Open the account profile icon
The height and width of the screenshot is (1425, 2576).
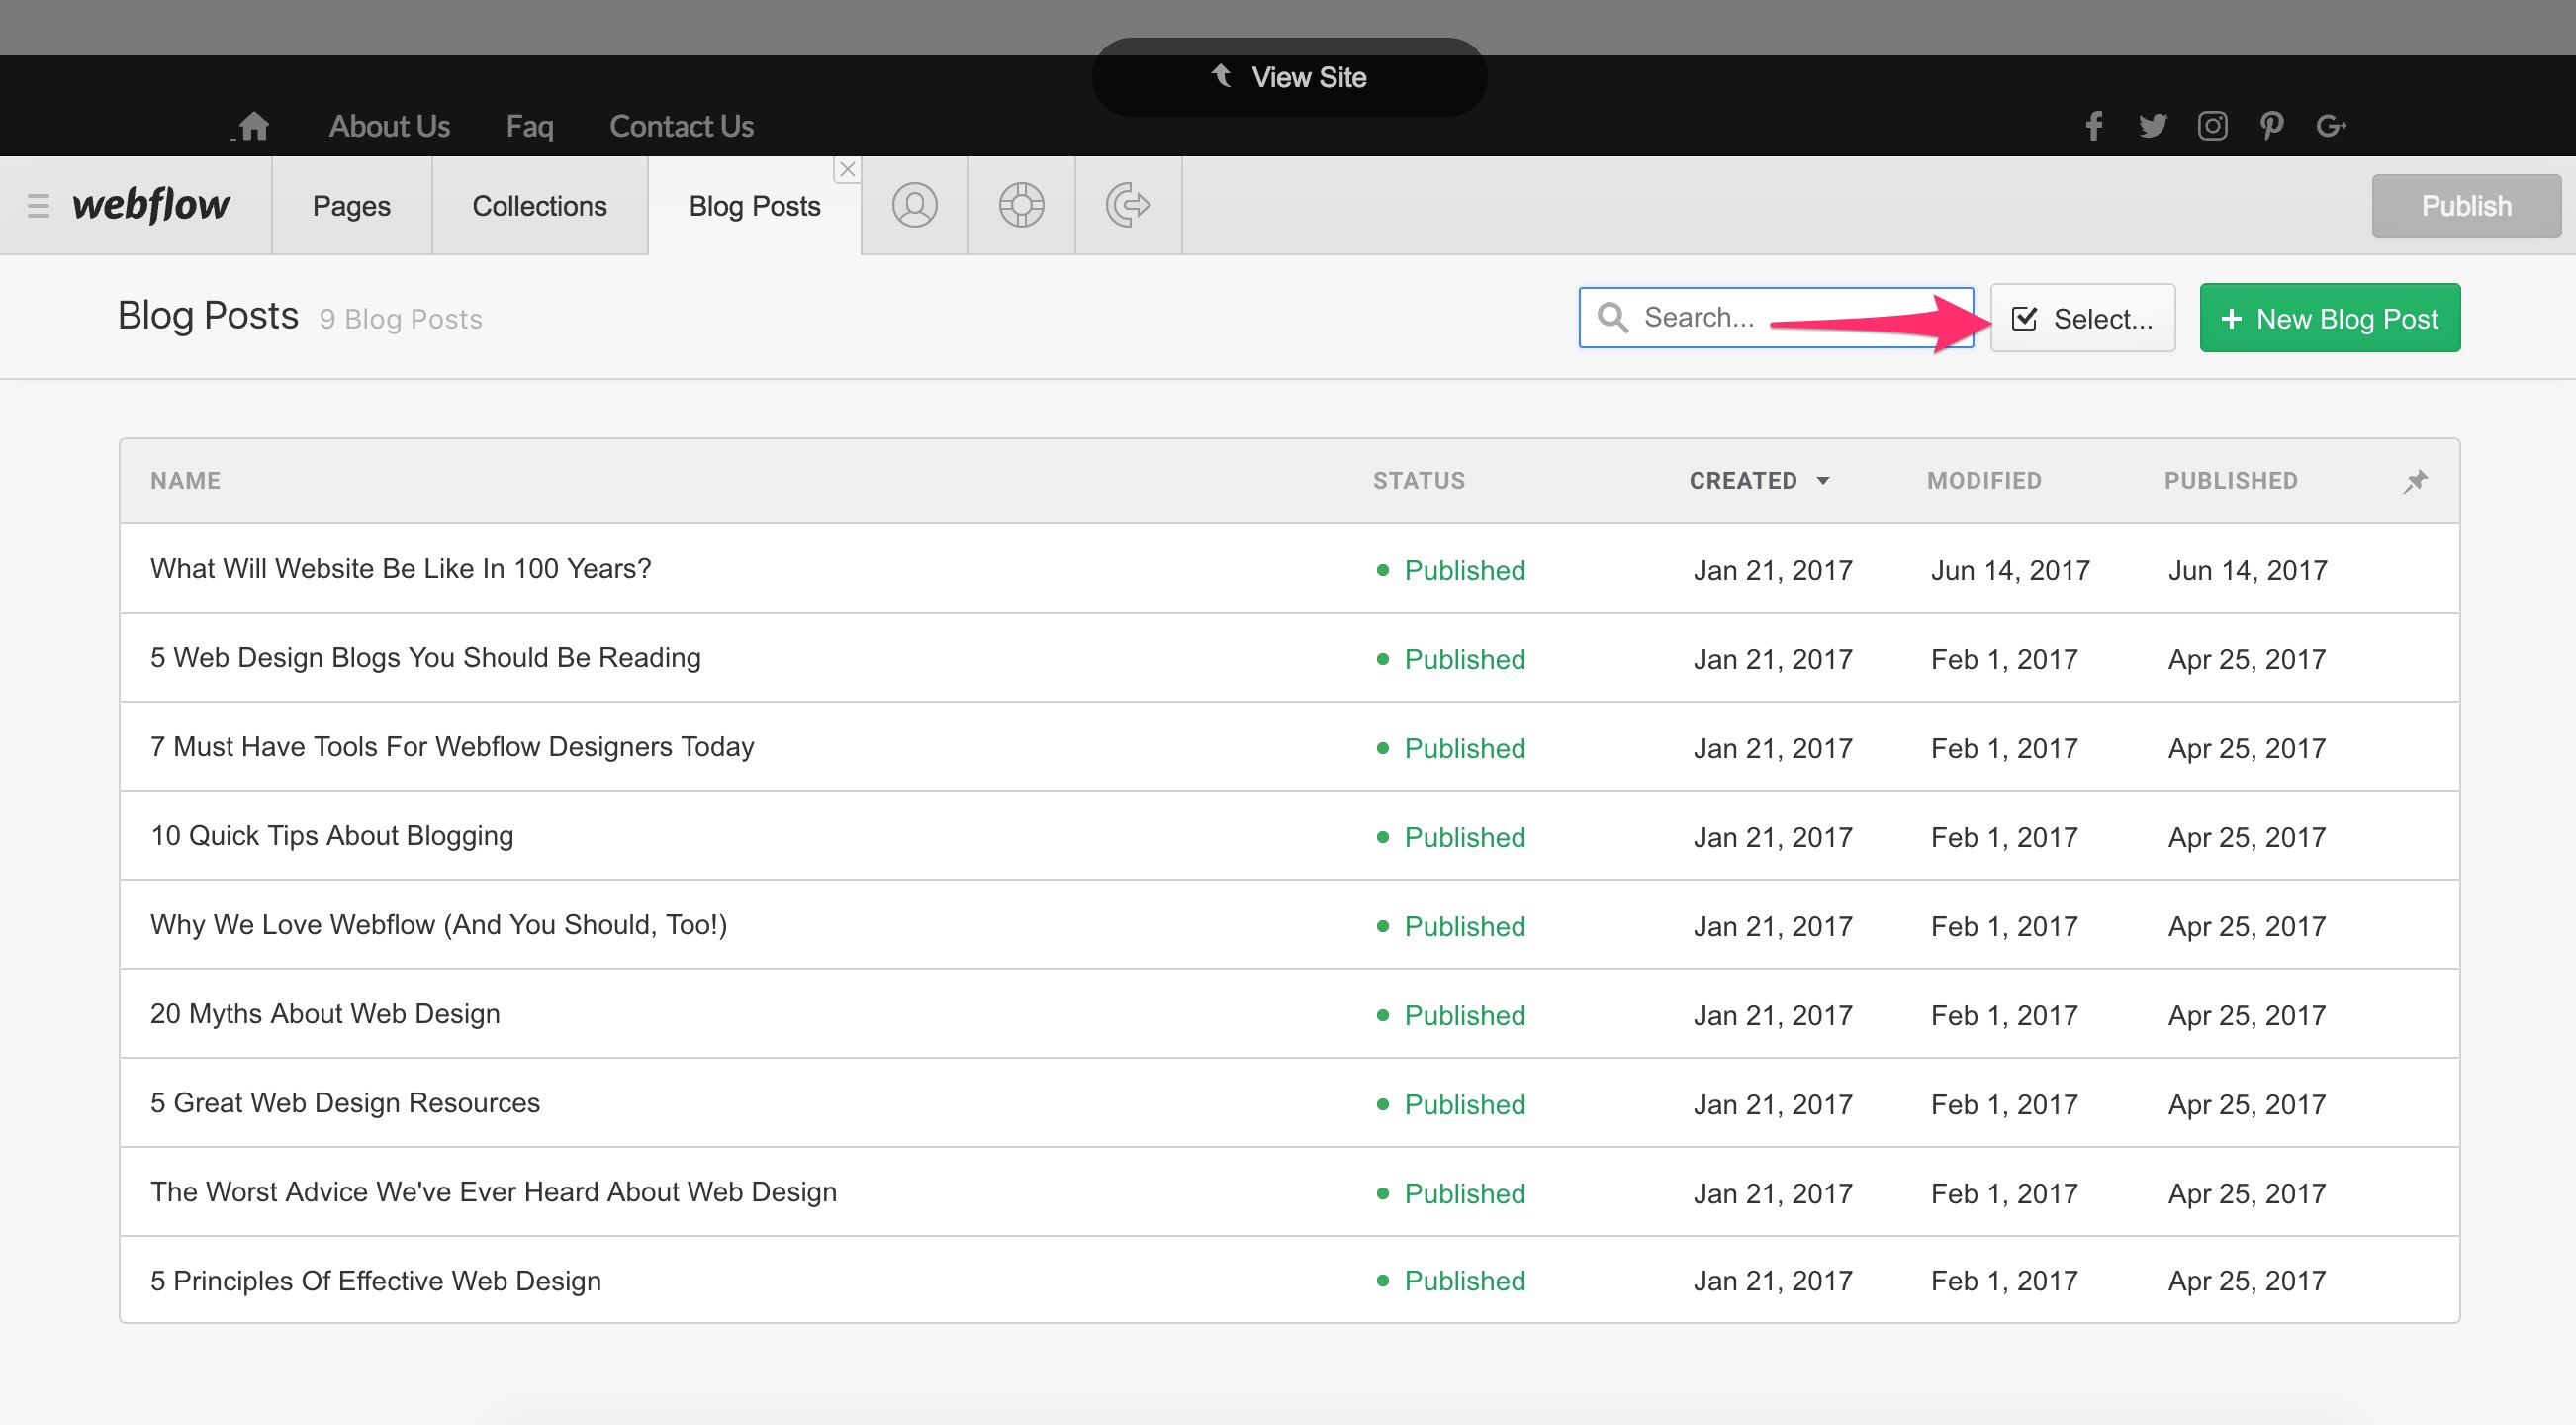pos(914,205)
